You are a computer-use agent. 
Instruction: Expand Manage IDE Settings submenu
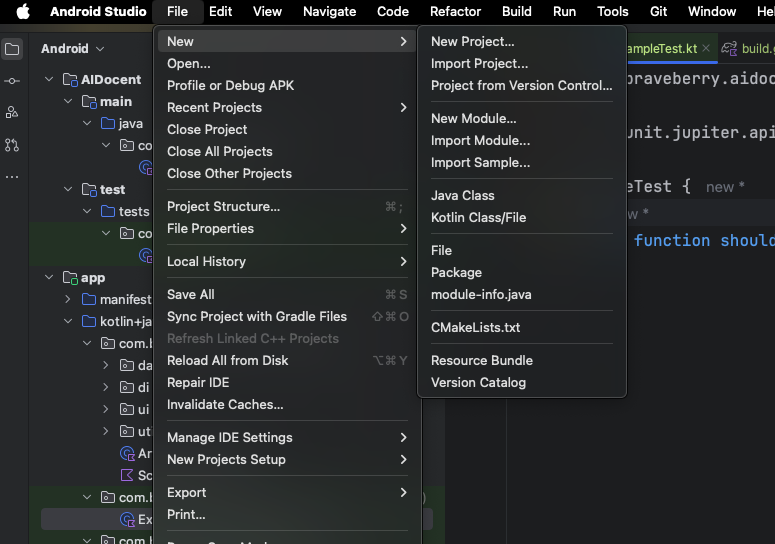288,438
